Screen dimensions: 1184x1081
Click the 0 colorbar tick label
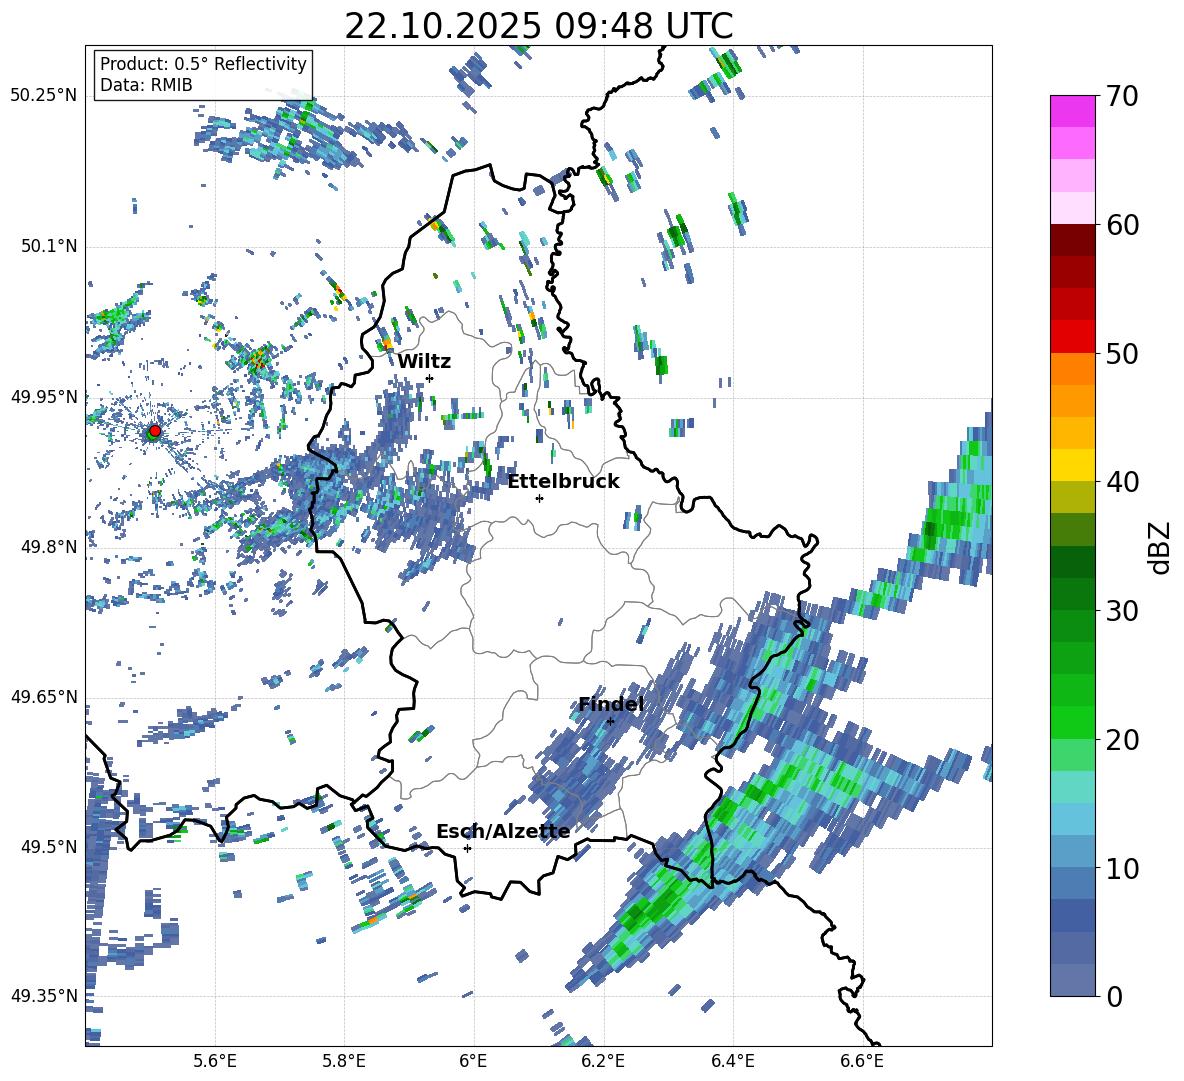[x=1114, y=996]
